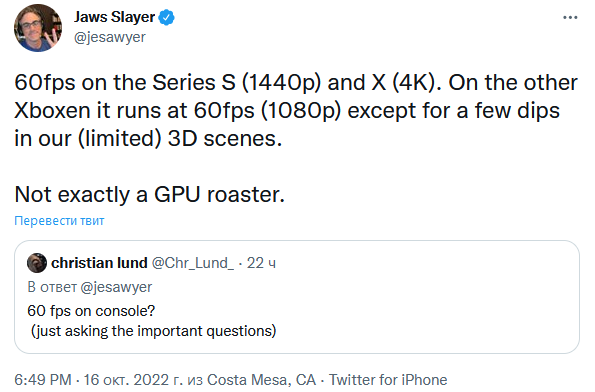This screenshot has height=392, width=595.
Task: Click Перевести твит to translate the tweet
Action: coord(59,220)
